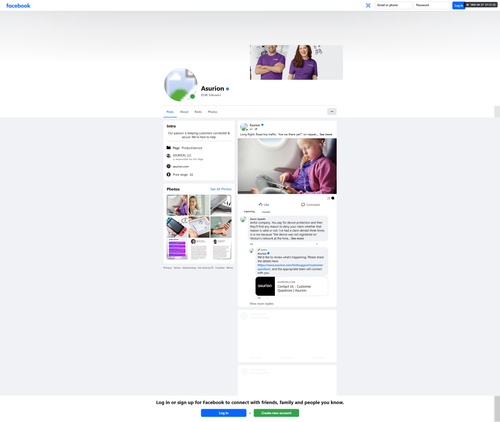This screenshot has width=500, height=422.
Task: Click the verified badge next to Asurion name
Action: (227, 89)
